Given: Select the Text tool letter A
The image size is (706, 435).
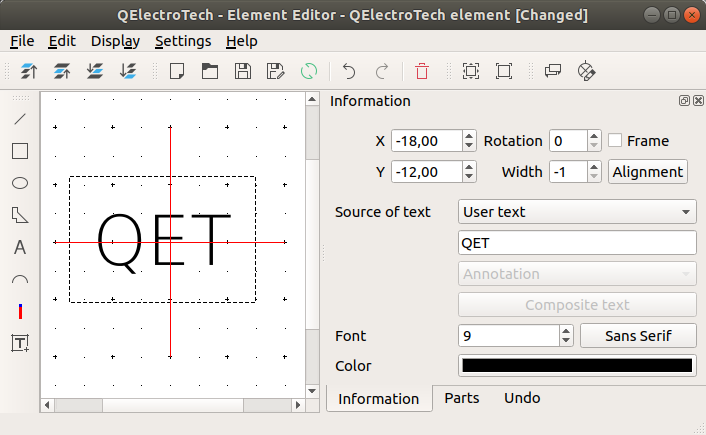Looking at the screenshot, I should pos(20,247).
